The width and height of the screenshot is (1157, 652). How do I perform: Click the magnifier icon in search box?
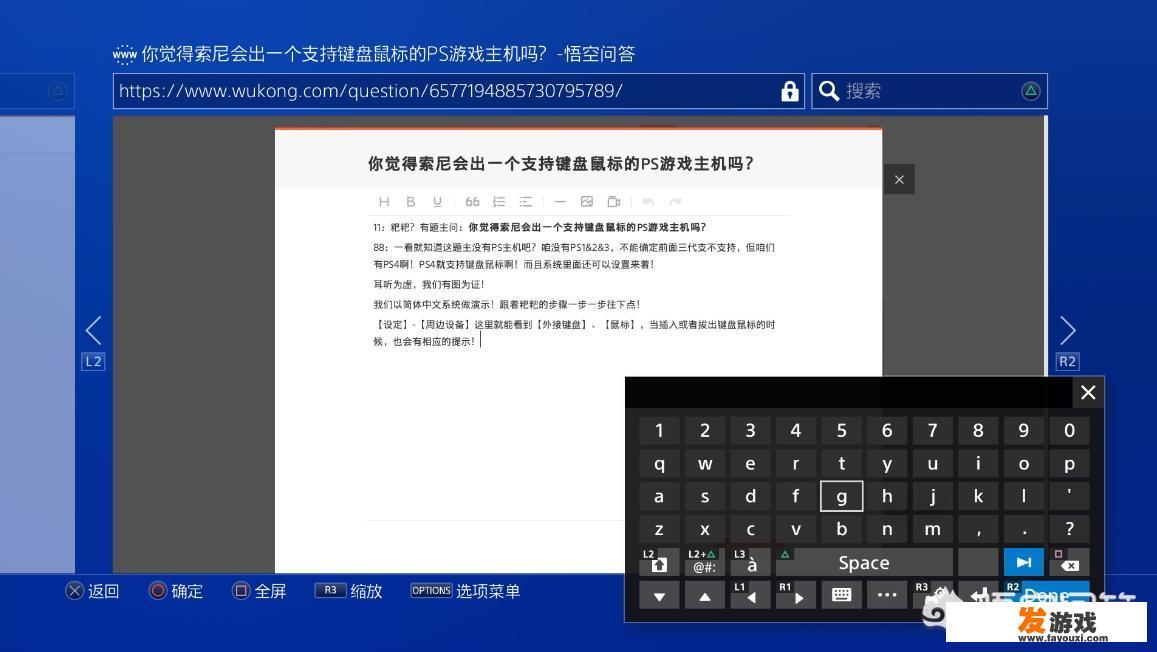pyautogui.click(x=829, y=91)
